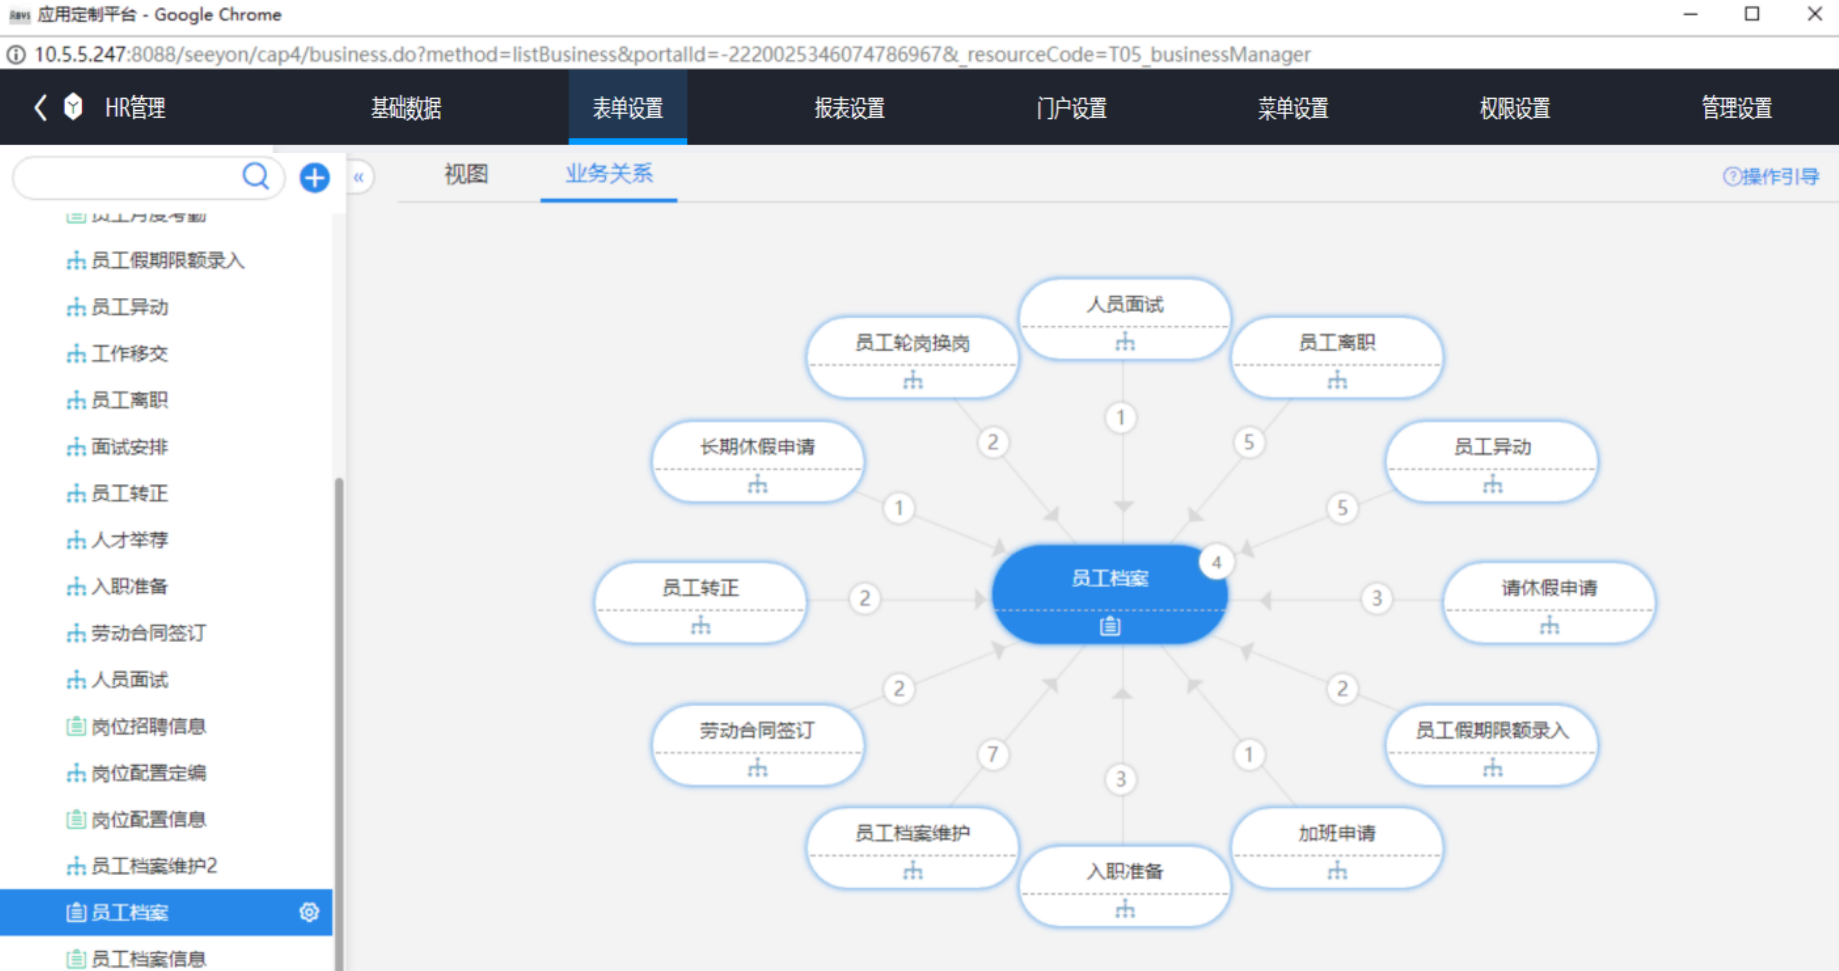Select 员工档案信息 in the sidebar list

pos(149,959)
